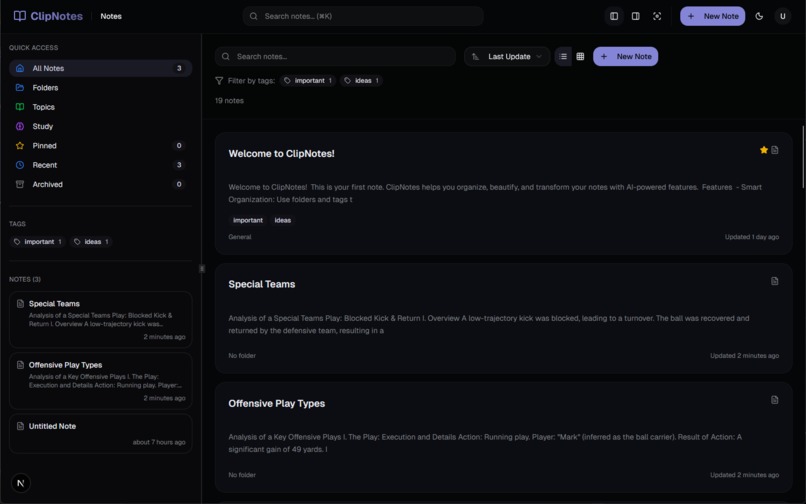
Task: Click sort order icon beside Last Update
Action: click(x=475, y=57)
